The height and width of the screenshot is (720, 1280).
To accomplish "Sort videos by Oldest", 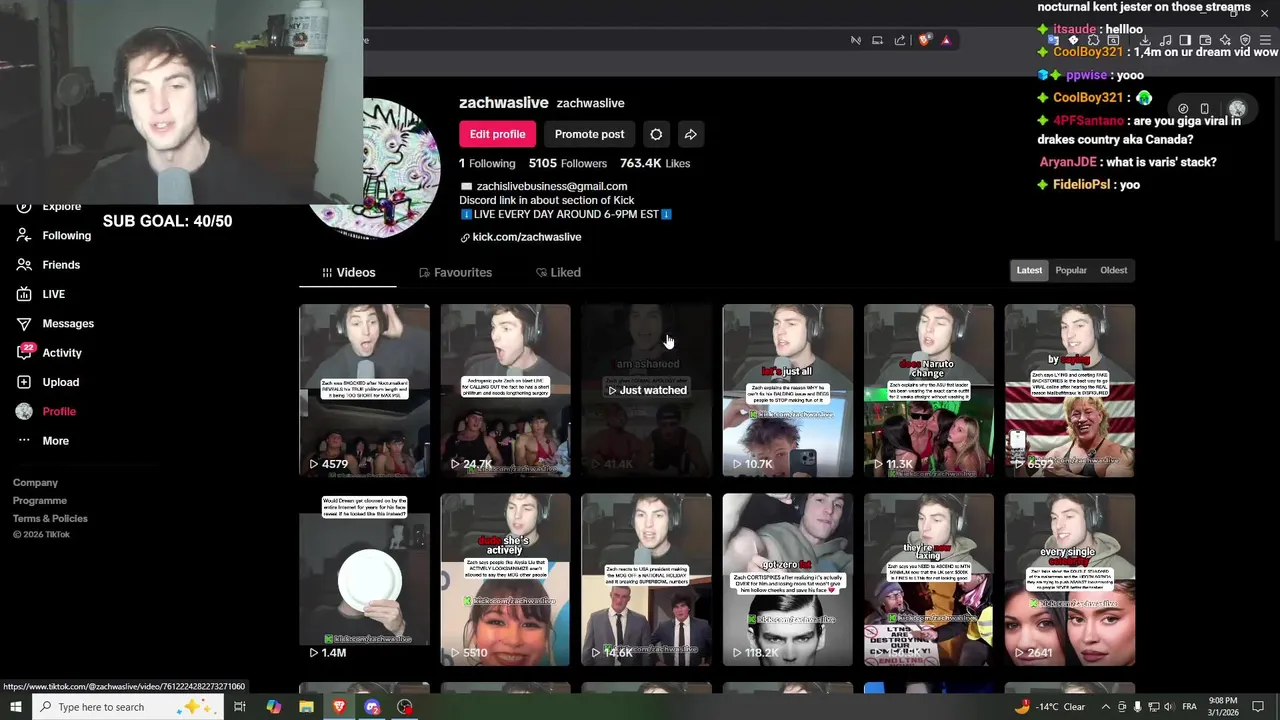I will pos(1113,270).
